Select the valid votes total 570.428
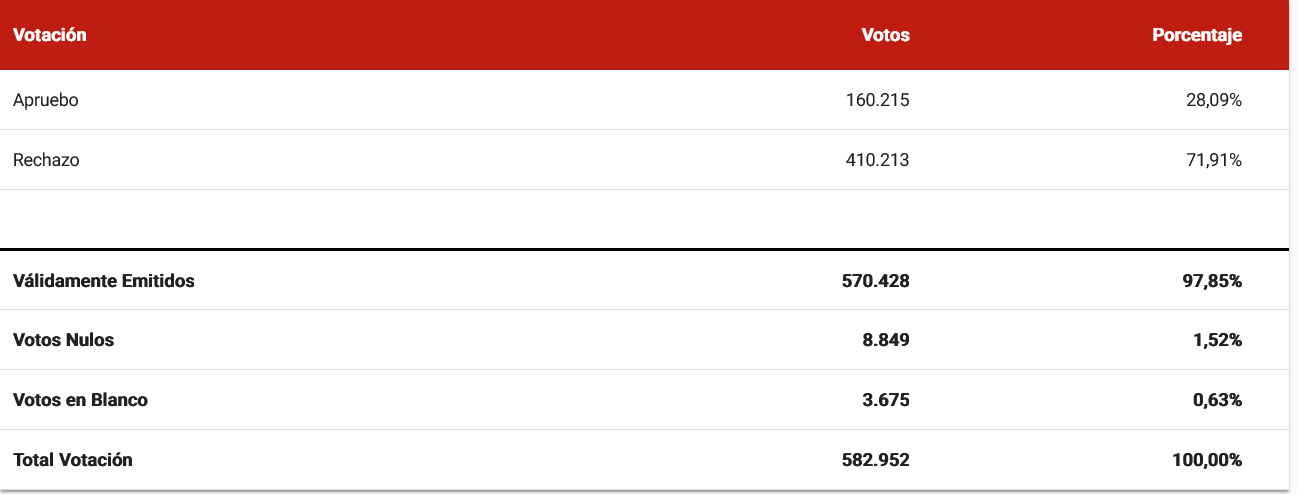 [876, 281]
